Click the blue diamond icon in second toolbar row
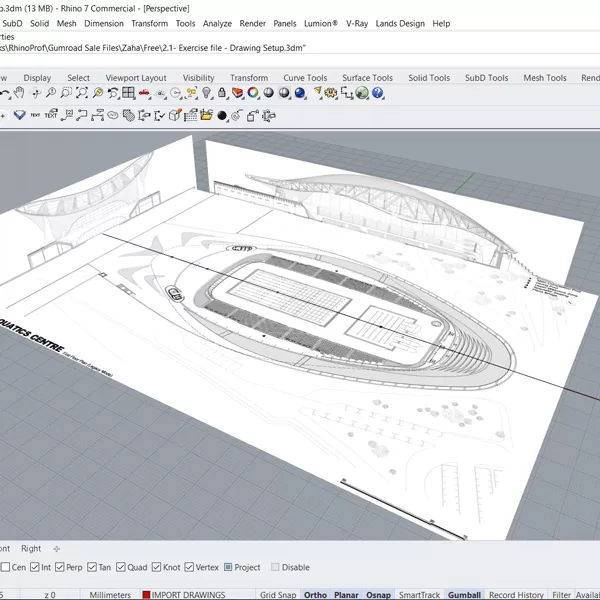The height and width of the screenshot is (600, 600). click(x=19, y=115)
